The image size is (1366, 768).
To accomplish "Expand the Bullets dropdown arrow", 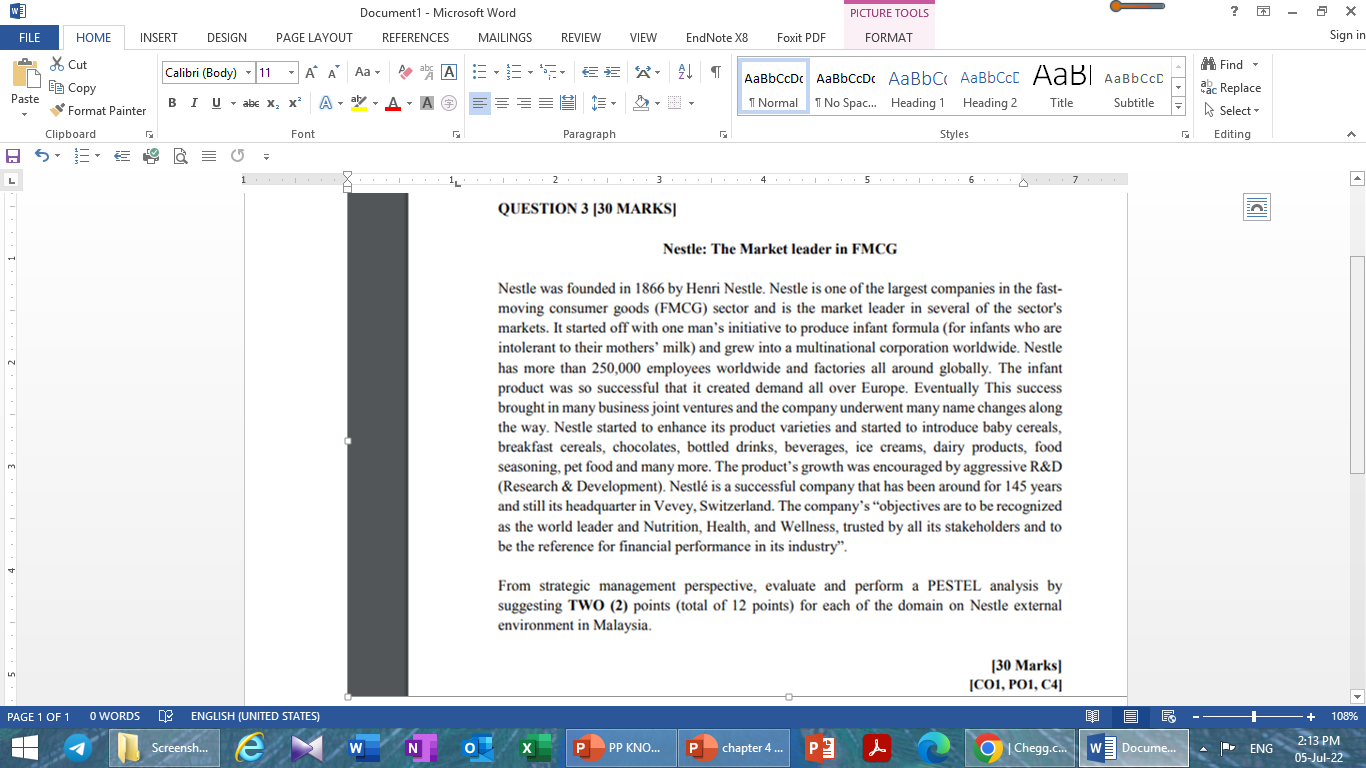I will [x=495, y=73].
